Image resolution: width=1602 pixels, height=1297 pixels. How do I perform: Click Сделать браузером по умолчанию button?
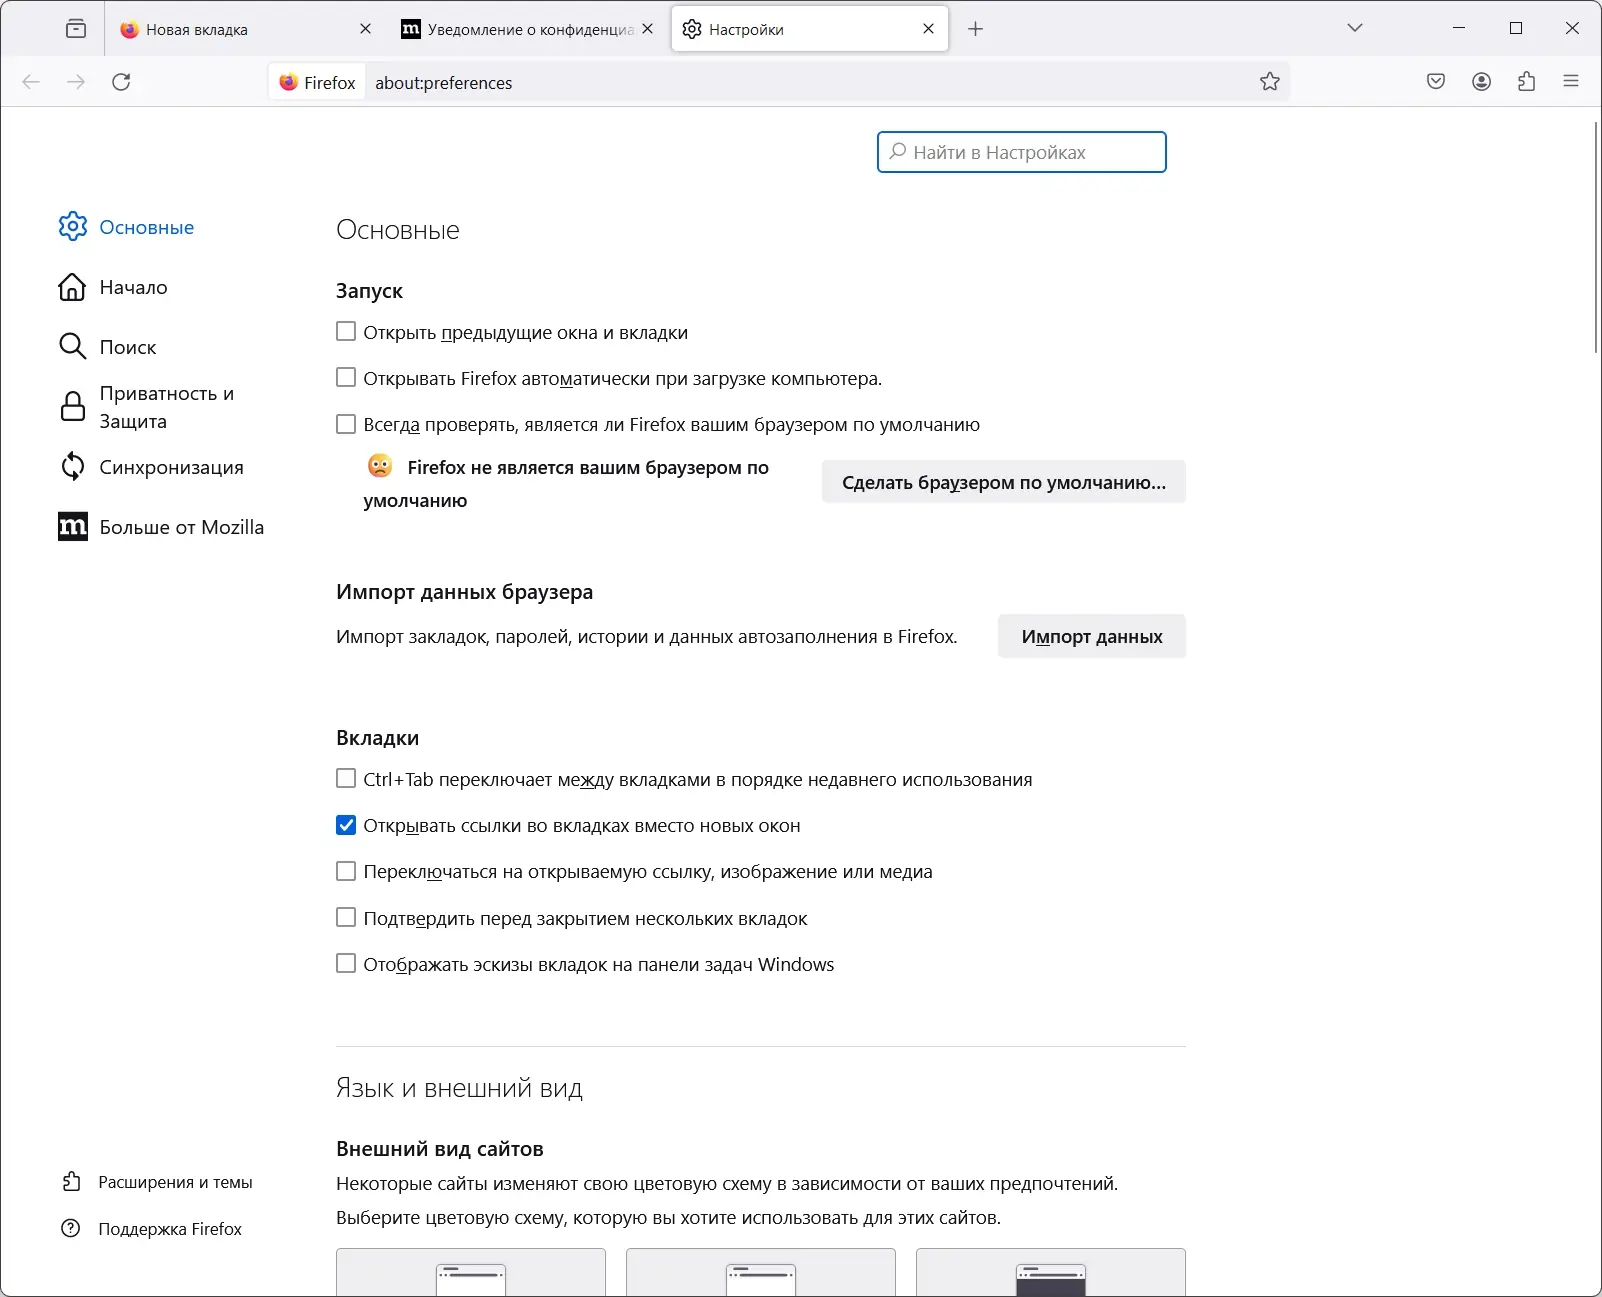1004,482
